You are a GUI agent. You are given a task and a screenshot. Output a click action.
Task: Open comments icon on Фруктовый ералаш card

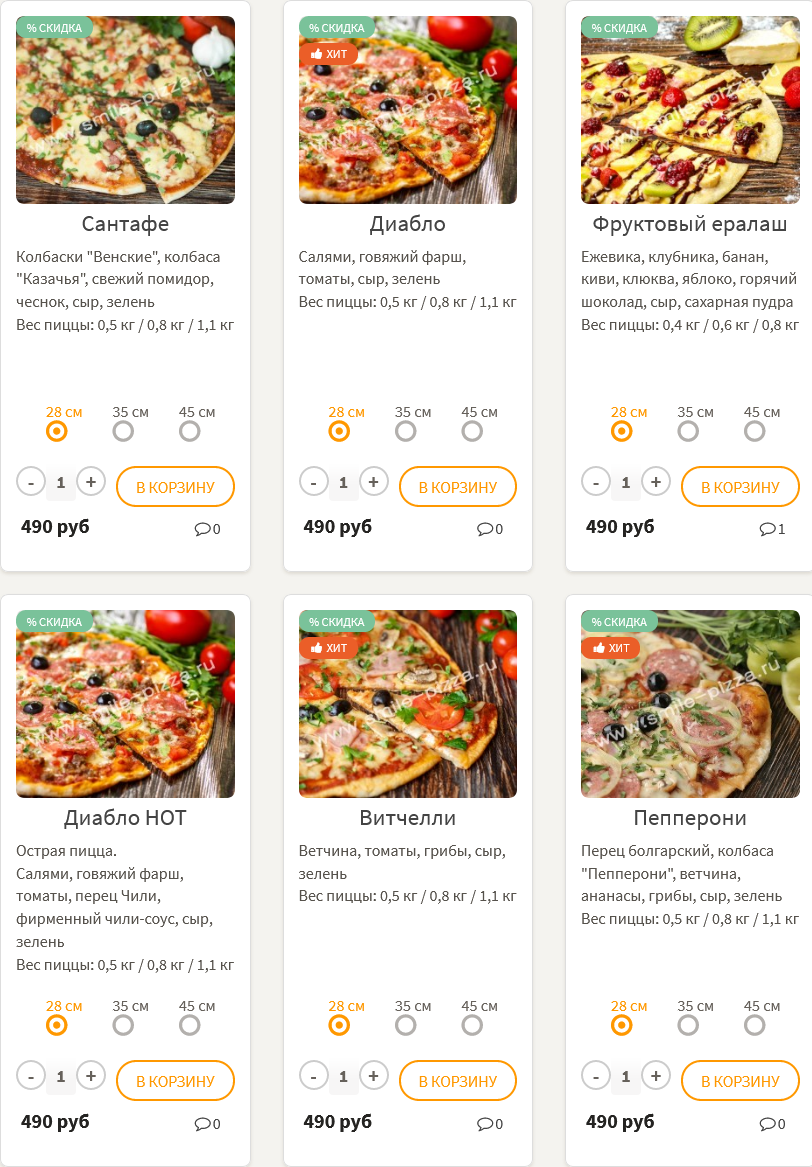pos(767,529)
